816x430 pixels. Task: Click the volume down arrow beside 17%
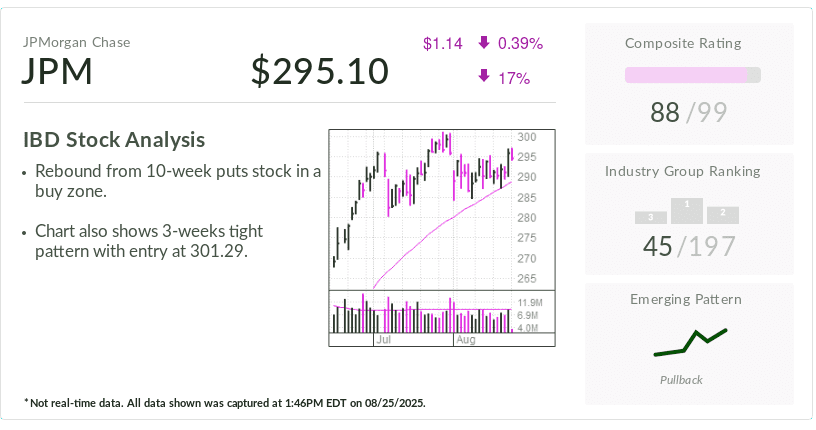pyautogui.click(x=484, y=77)
